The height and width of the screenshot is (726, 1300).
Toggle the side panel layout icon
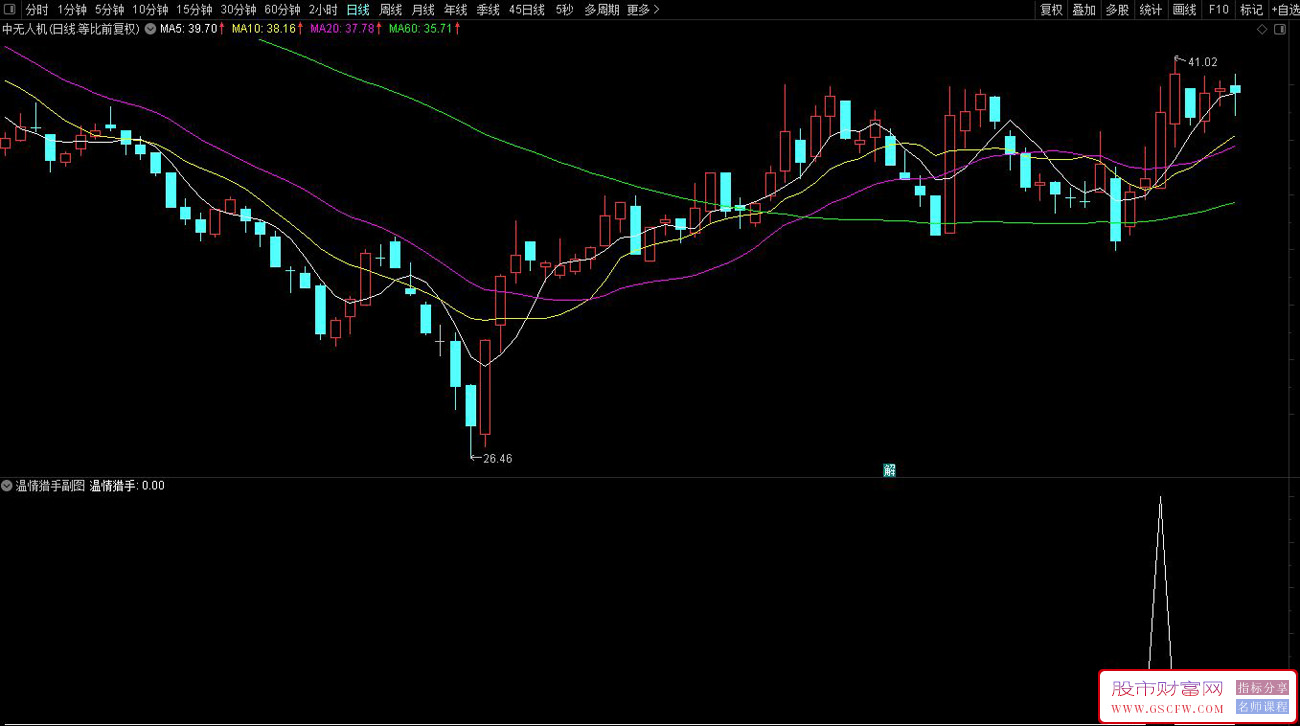pos(1279,30)
